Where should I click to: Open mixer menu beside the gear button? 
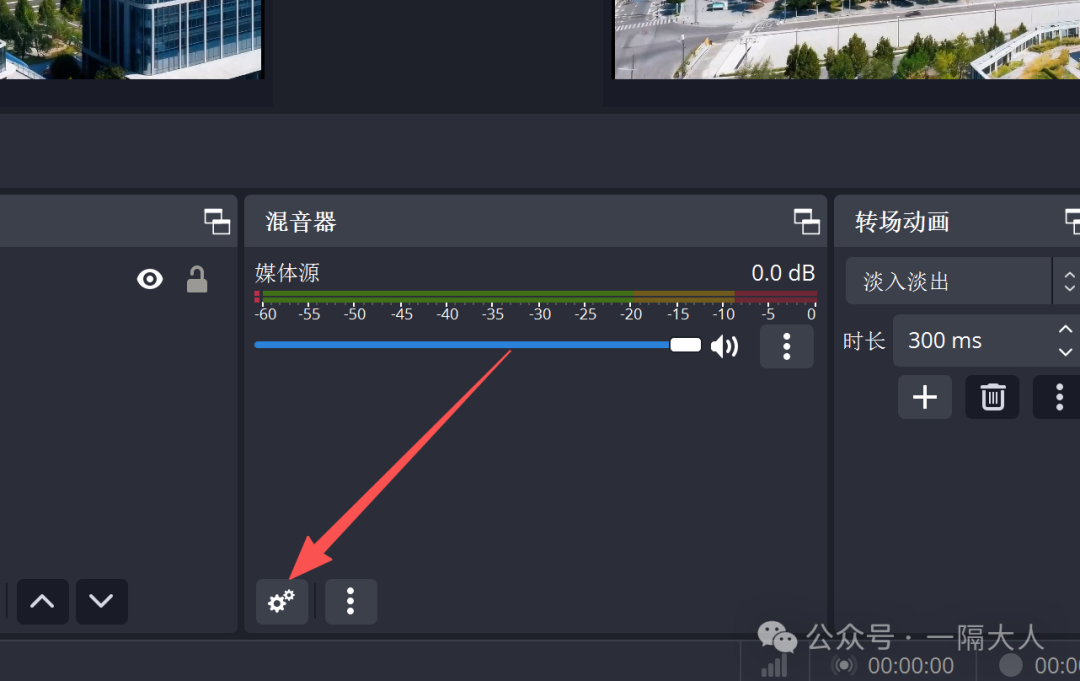pos(350,601)
